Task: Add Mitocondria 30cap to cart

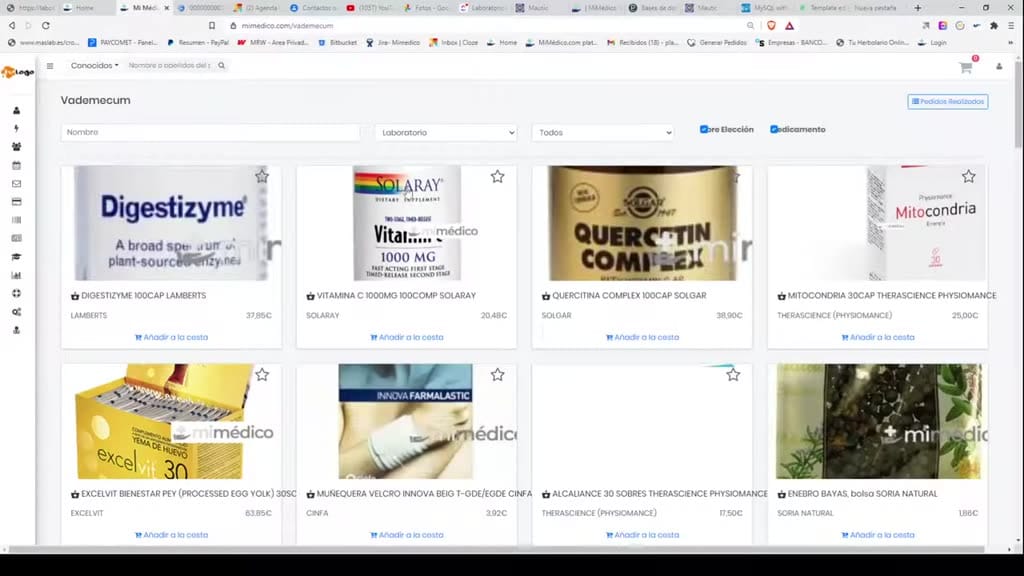Action: (x=878, y=338)
